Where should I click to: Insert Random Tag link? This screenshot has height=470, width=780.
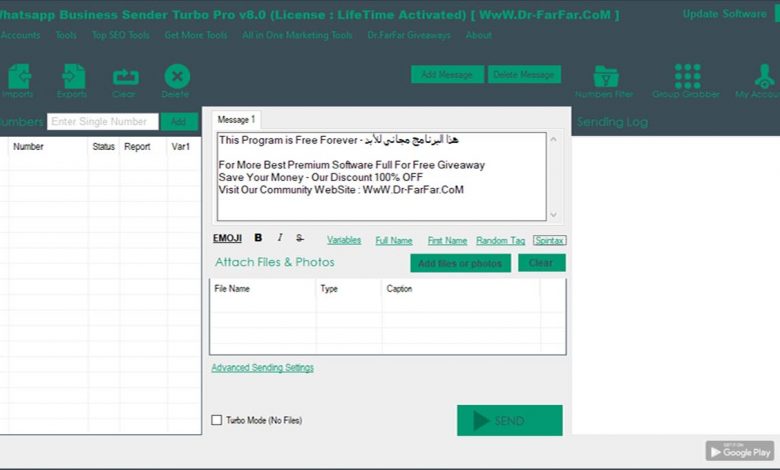pos(500,241)
